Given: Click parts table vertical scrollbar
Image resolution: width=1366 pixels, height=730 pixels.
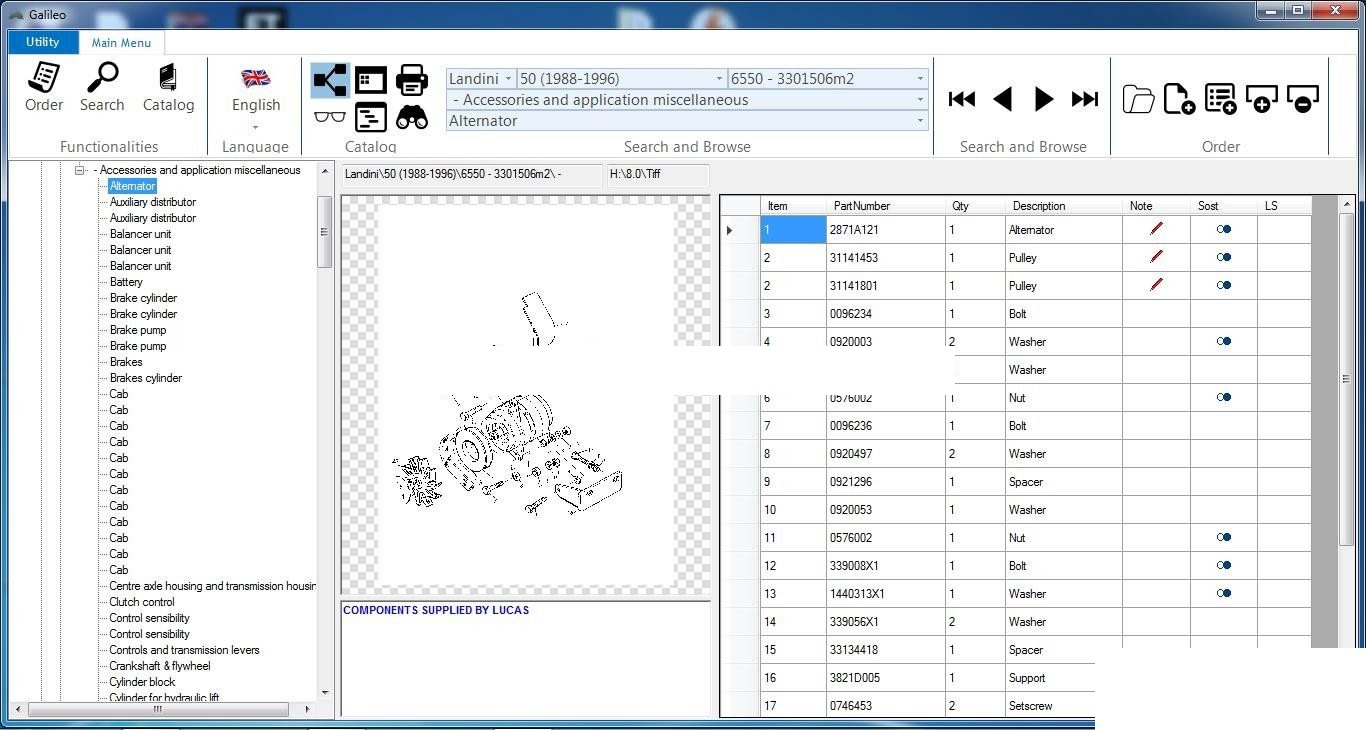Looking at the screenshot, I should (x=1346, y=378).
